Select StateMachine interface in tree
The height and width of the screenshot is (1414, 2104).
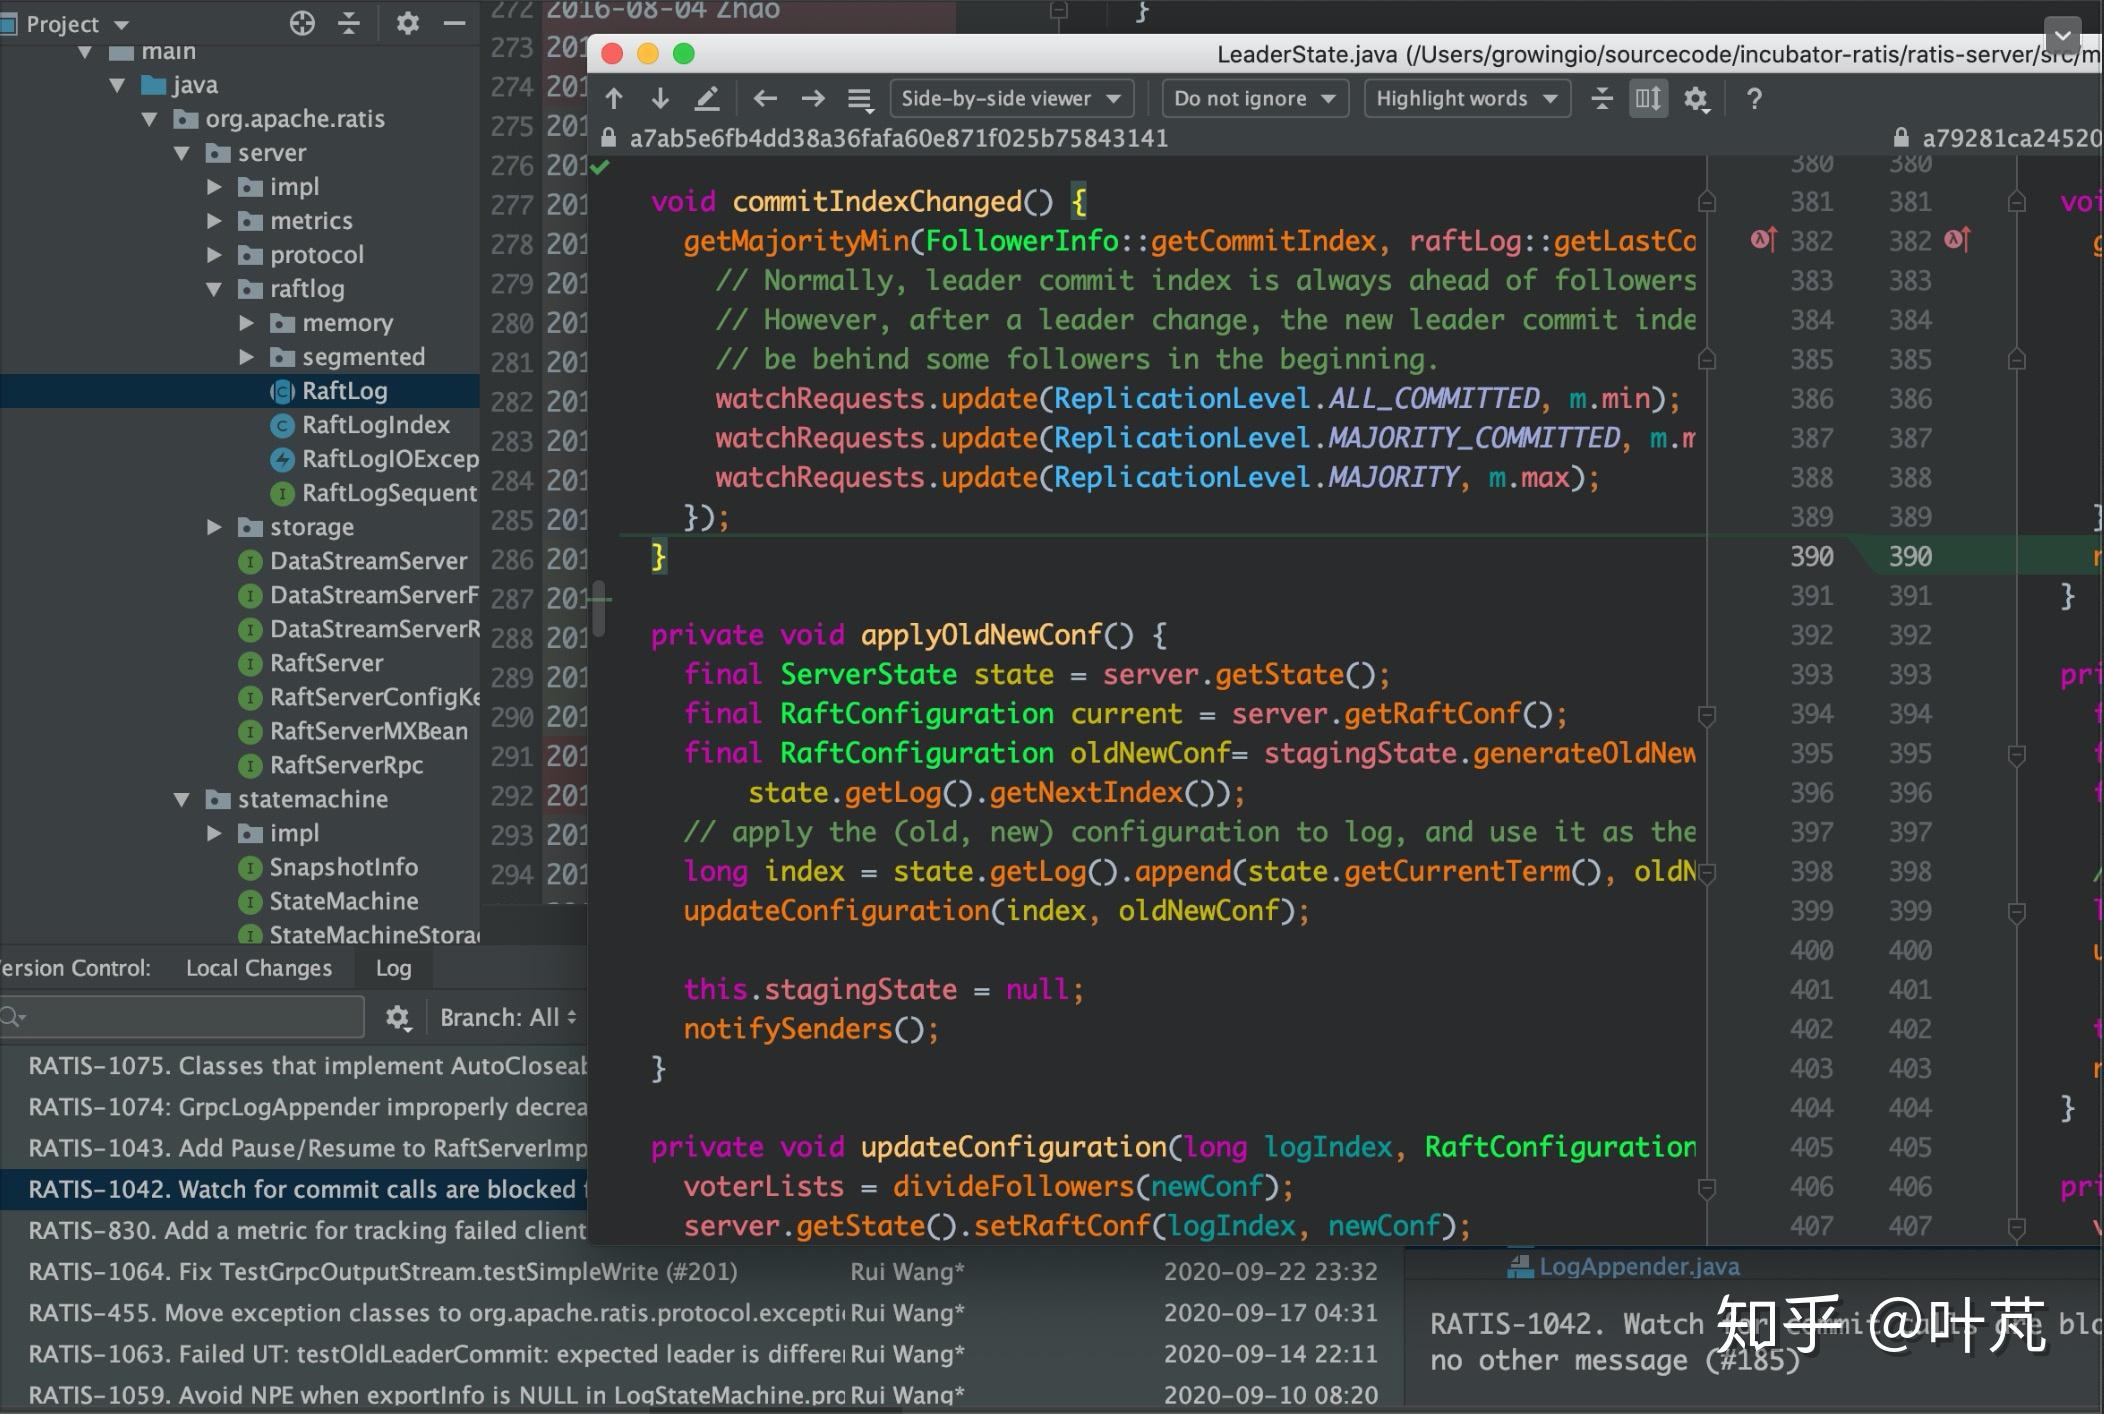click(343, 901)
